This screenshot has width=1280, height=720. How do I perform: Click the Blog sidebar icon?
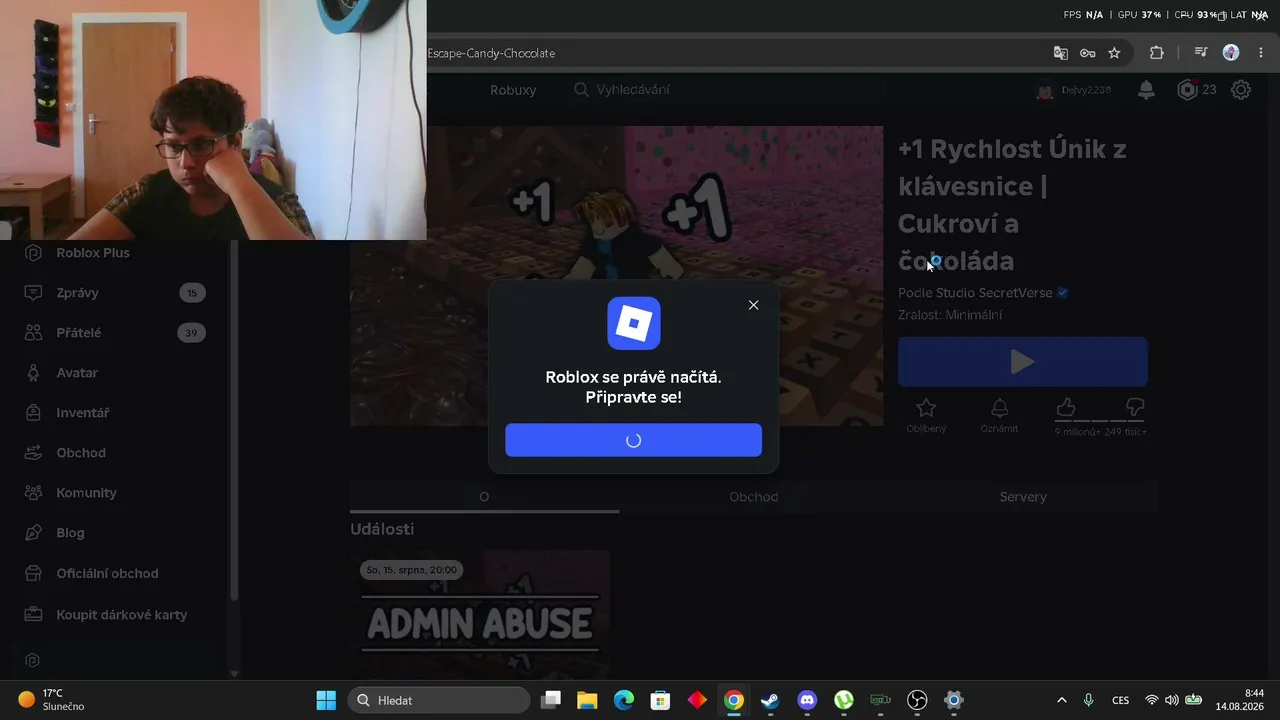pyautogui.click(x=34, y=533)
